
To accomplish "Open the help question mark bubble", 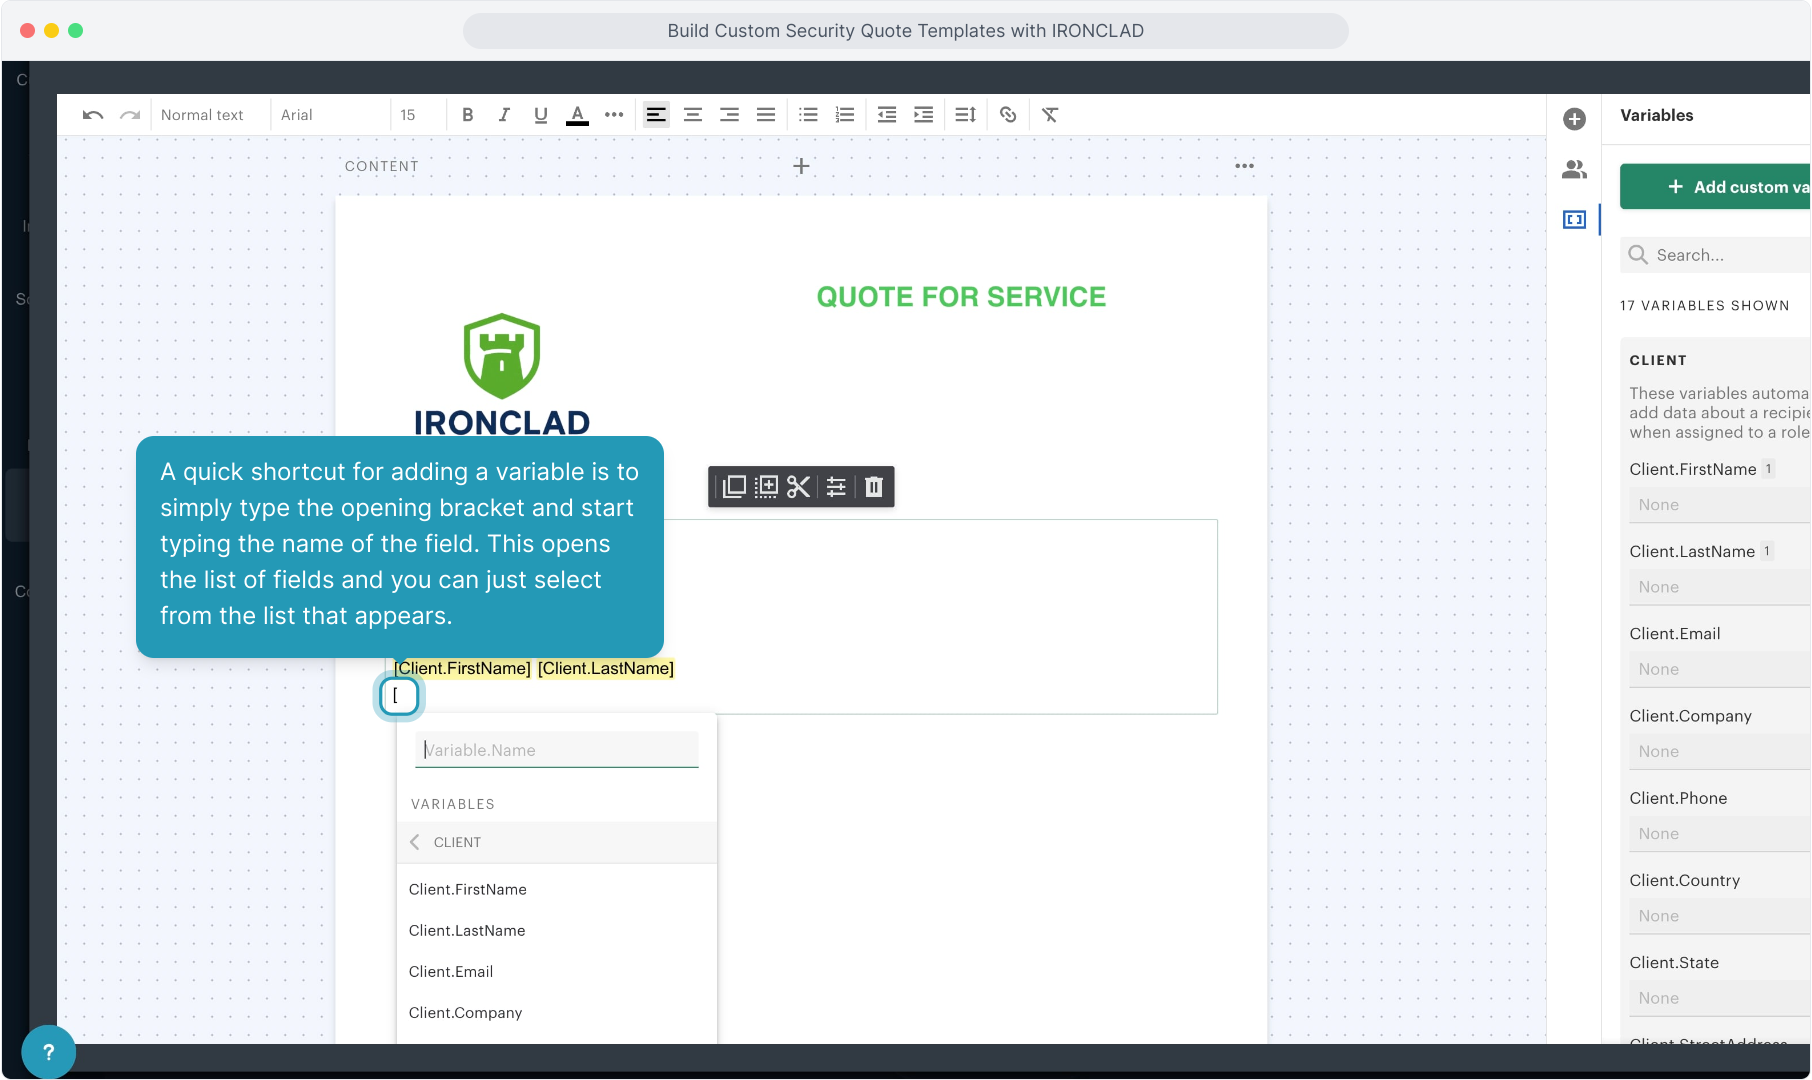I will tap(48, 1051).
